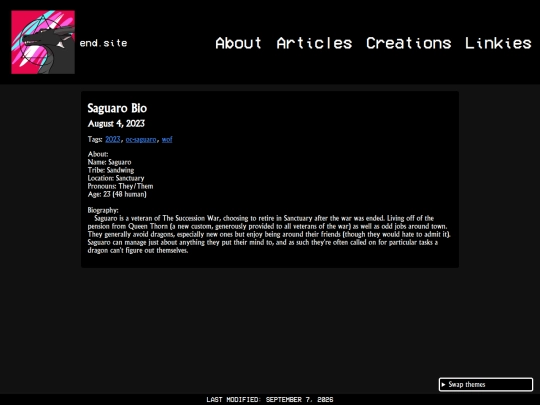Viewport: 540px width, 405px height.
Task: Click the 'Pronouns: They/Them' line
Action: (x=120, y=186)
